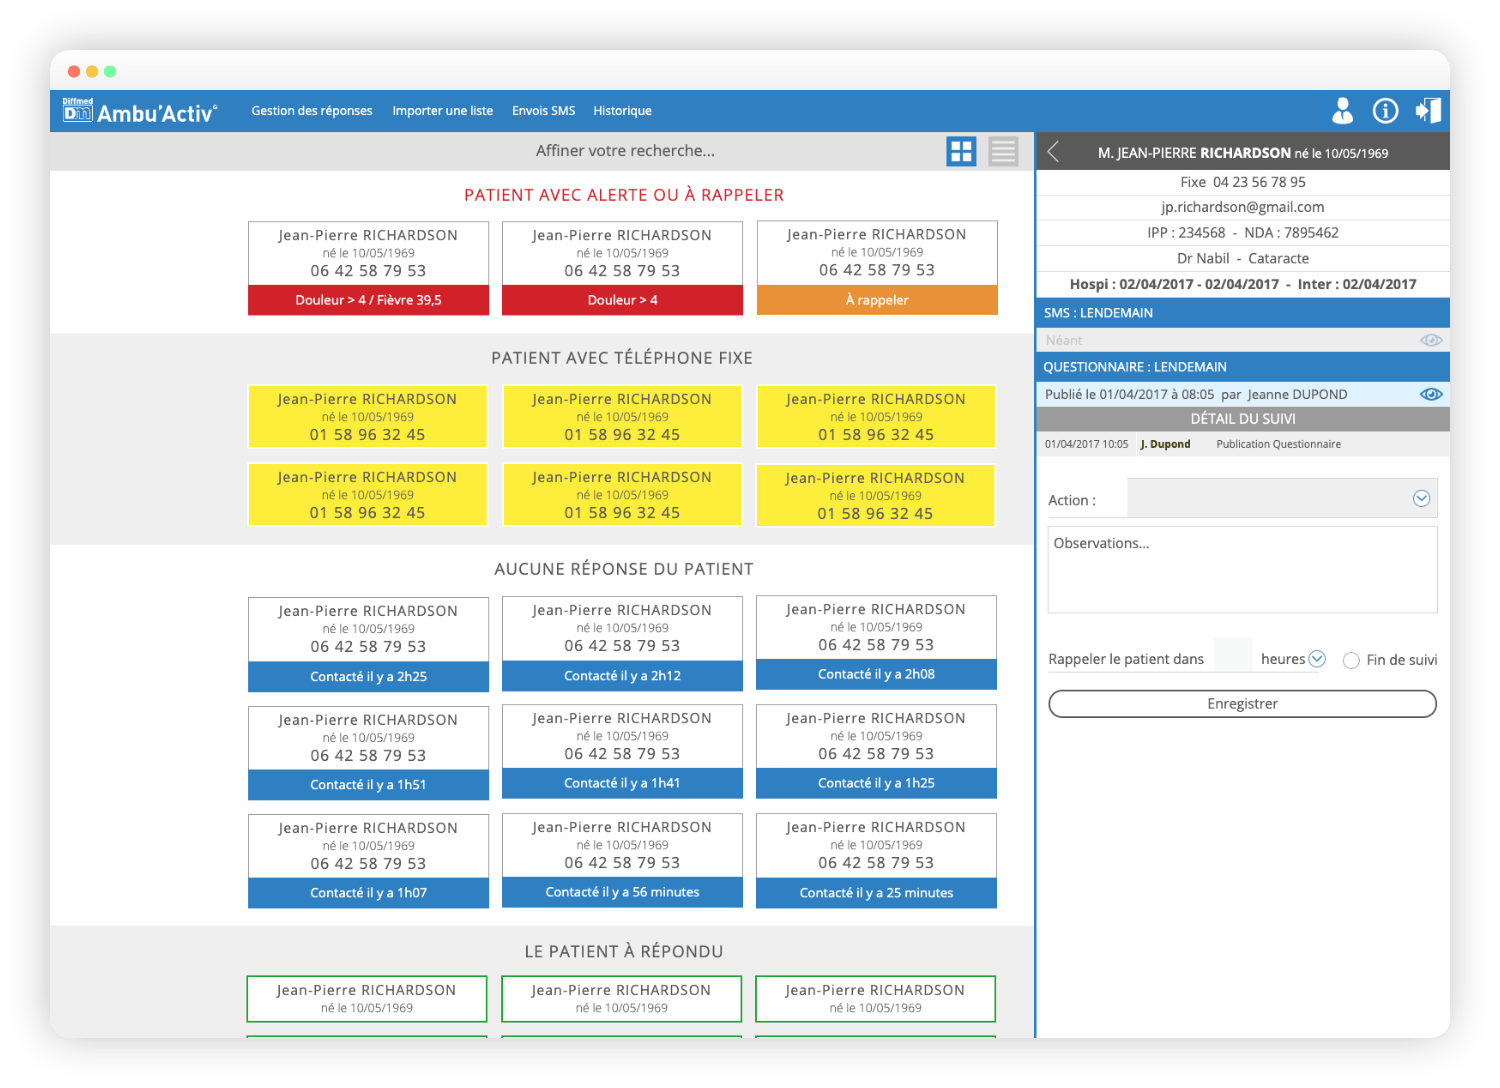The height and width of the screenshot is (1088, 1500).
Task: Open card Contacté il y a 1h25
Action: [x=876, y=751]
